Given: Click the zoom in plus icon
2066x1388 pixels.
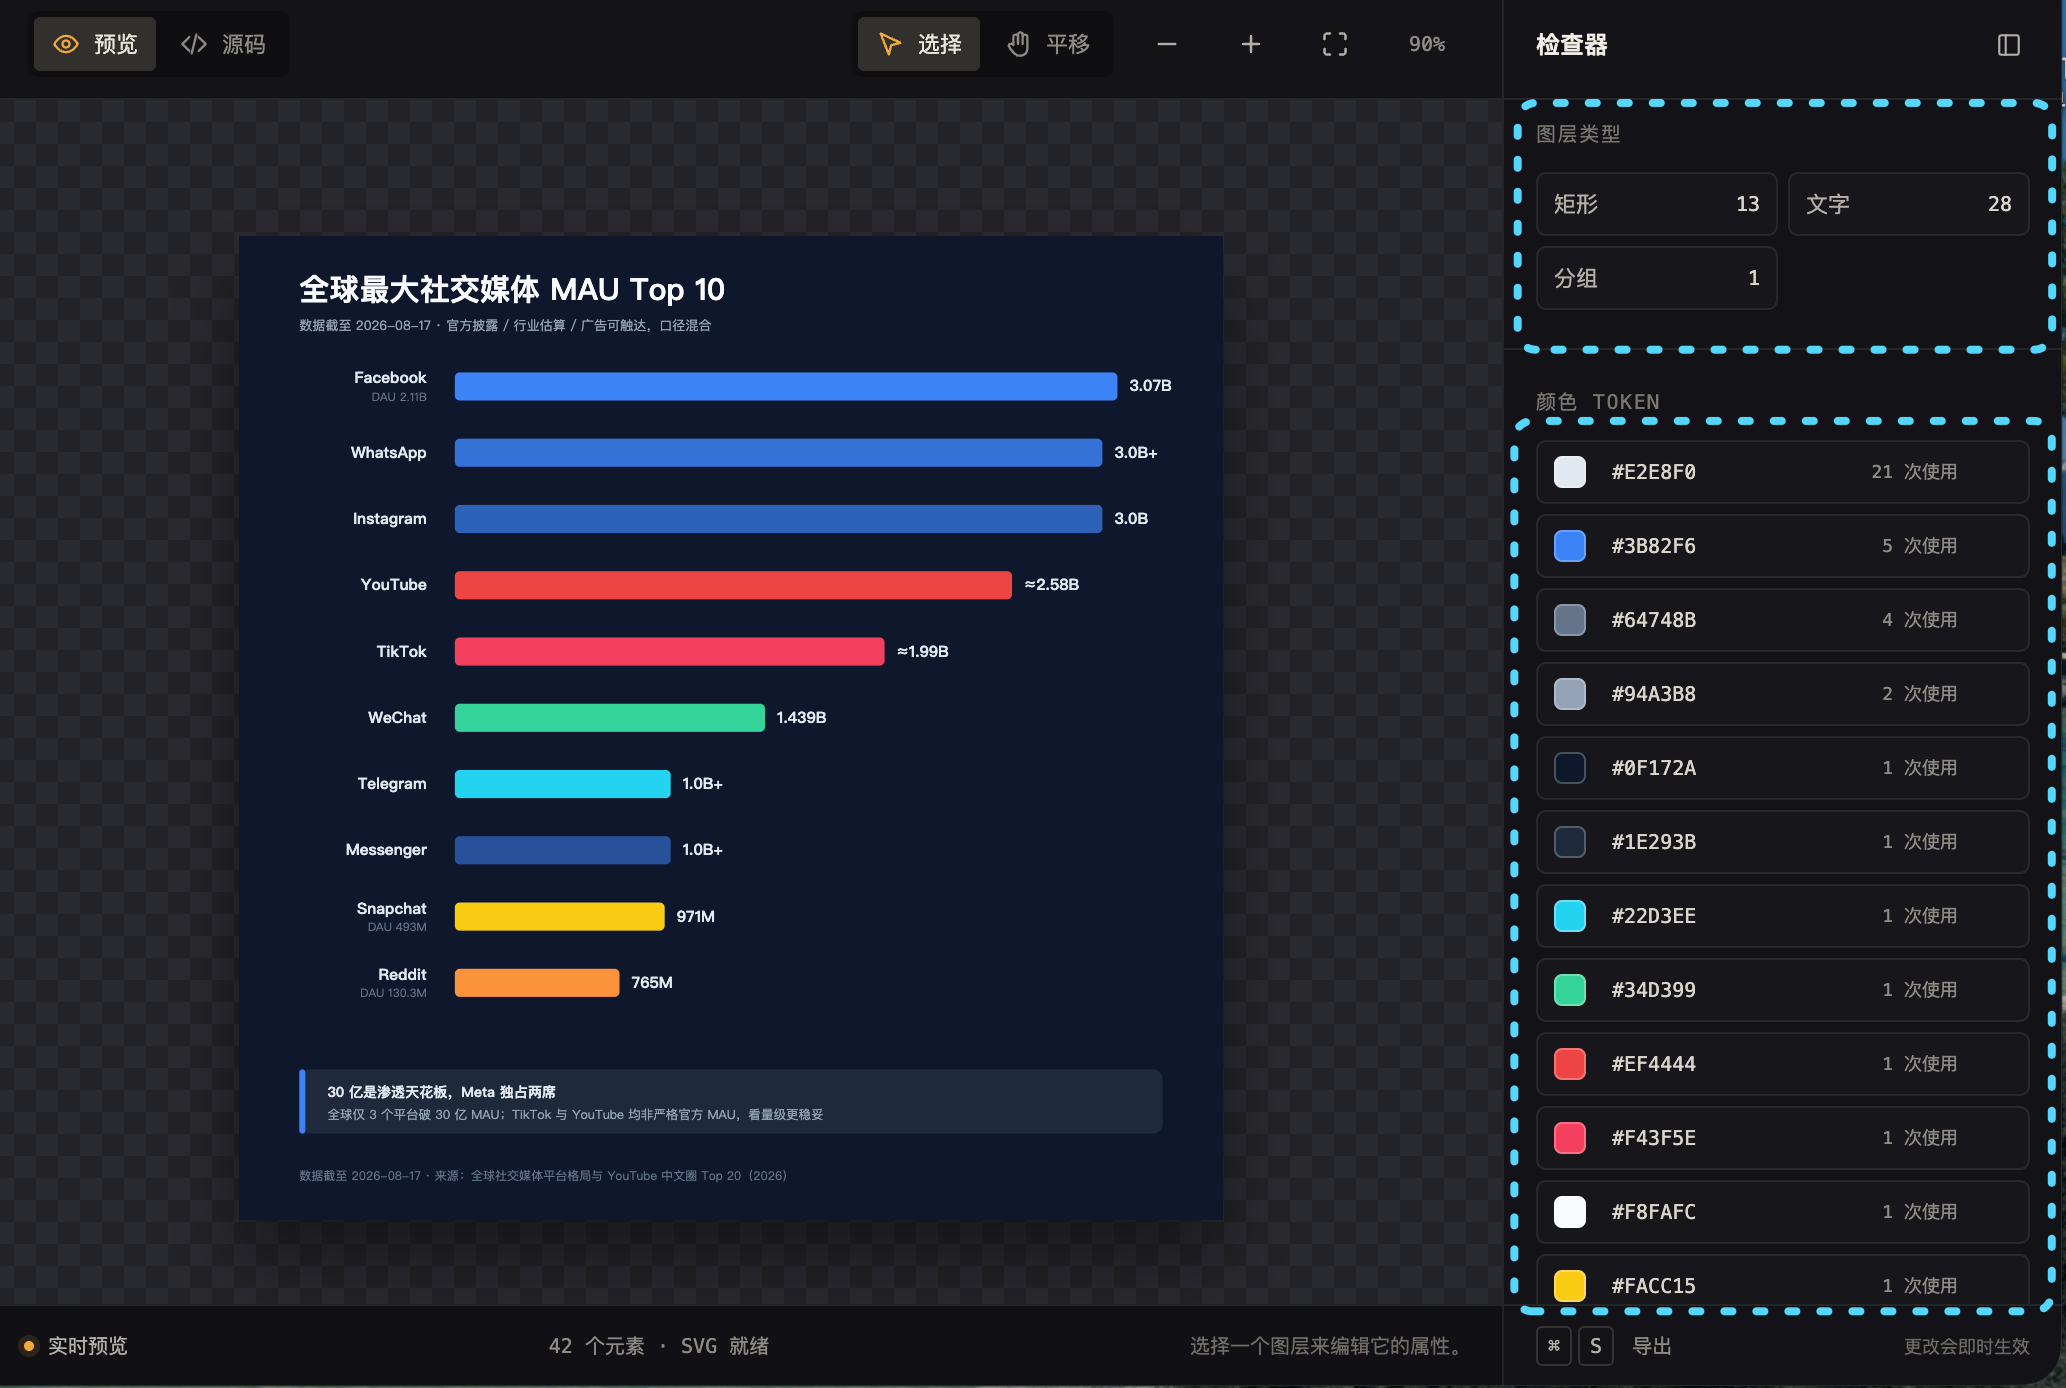Looking at the screenshot, I should pyautogui.click(x=1251, y=44).
